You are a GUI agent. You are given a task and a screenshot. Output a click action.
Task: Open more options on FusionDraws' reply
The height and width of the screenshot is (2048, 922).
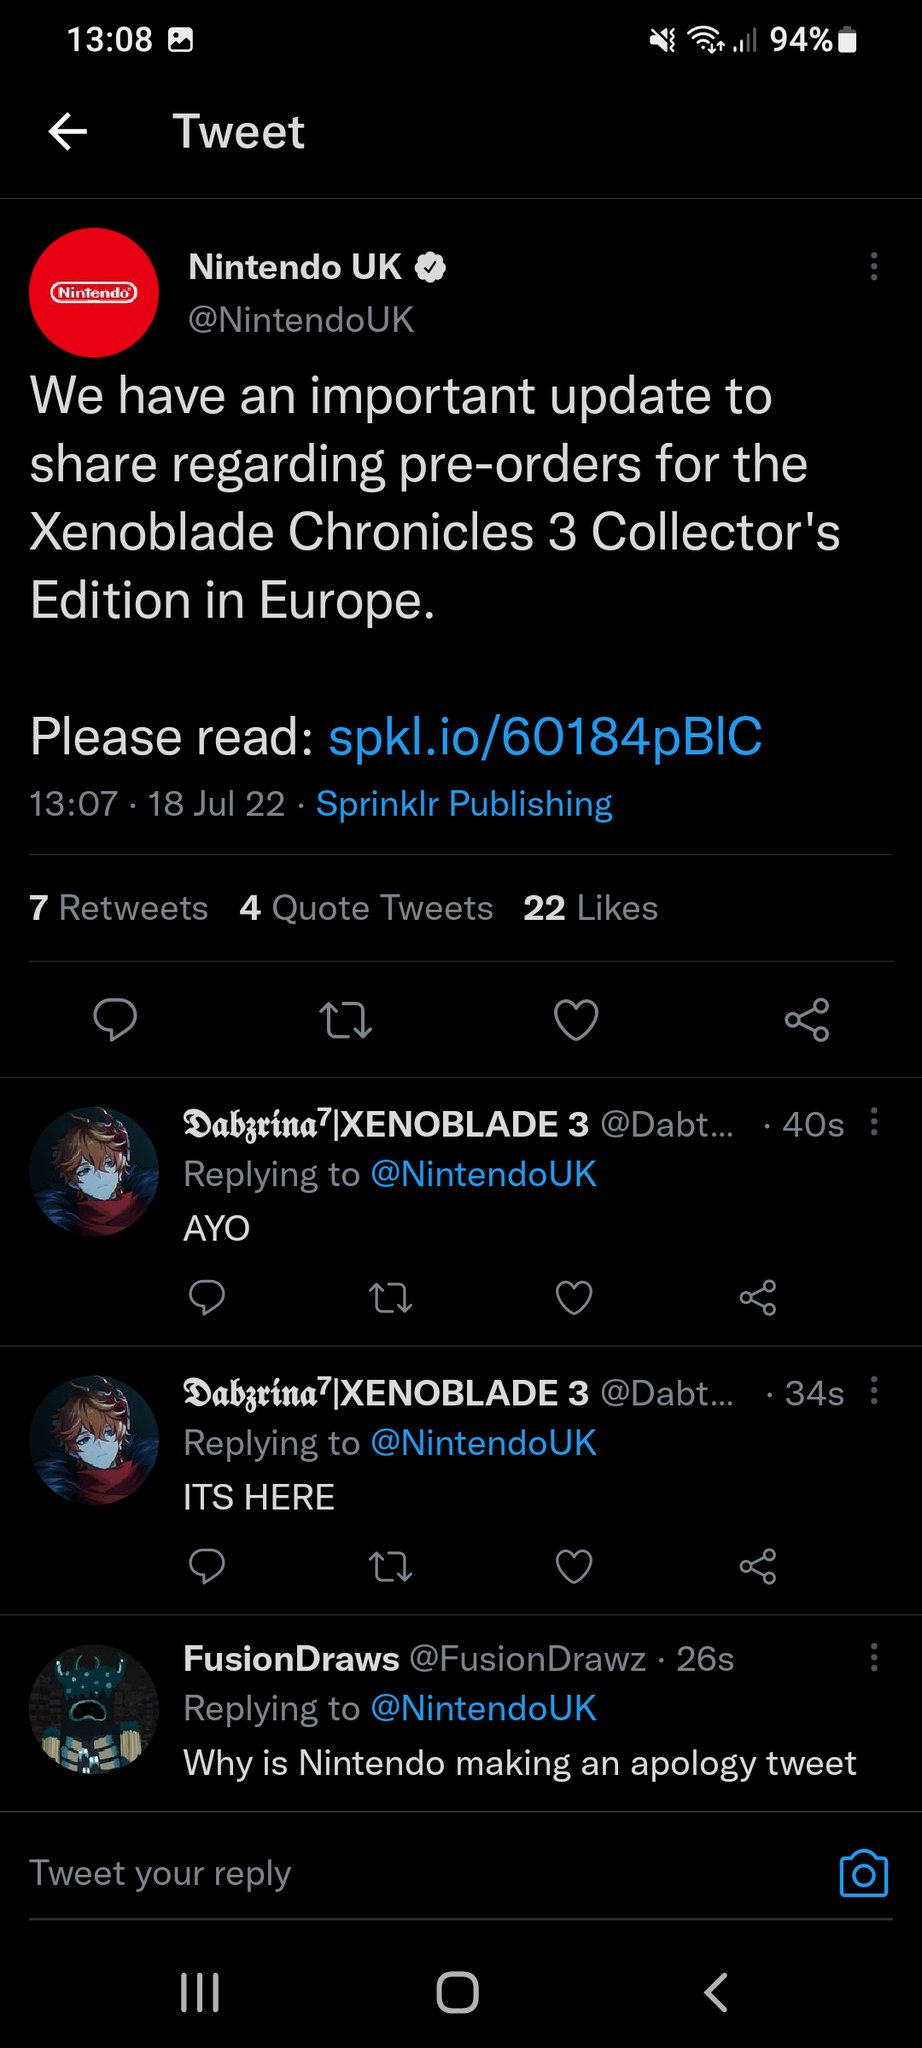(873, 1657)
